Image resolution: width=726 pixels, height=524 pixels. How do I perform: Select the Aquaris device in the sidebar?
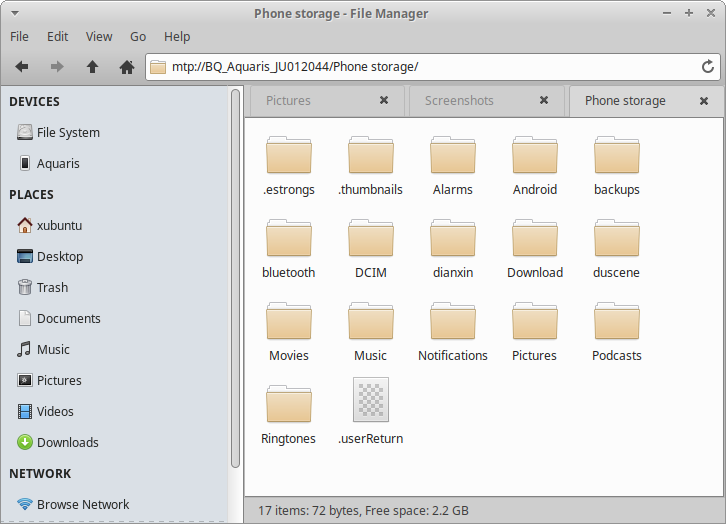click(x=58, y=163)
